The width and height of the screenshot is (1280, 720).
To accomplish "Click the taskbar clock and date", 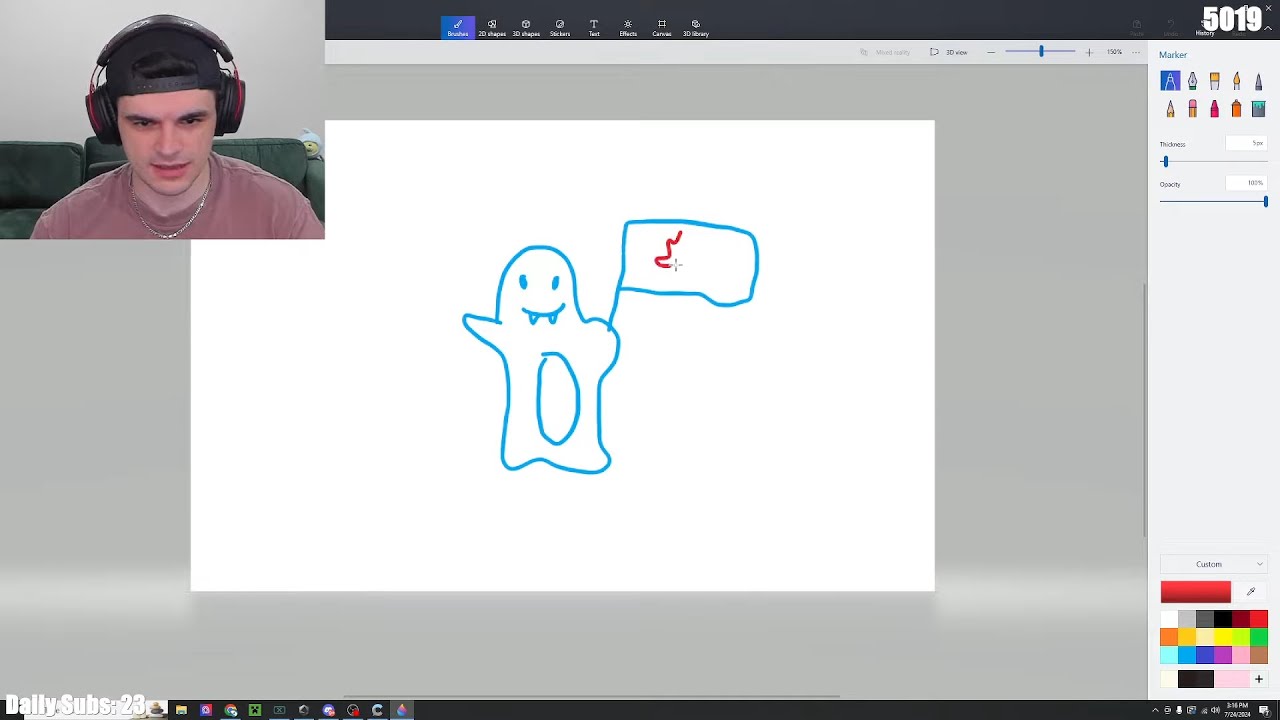I will (1236, 710).
